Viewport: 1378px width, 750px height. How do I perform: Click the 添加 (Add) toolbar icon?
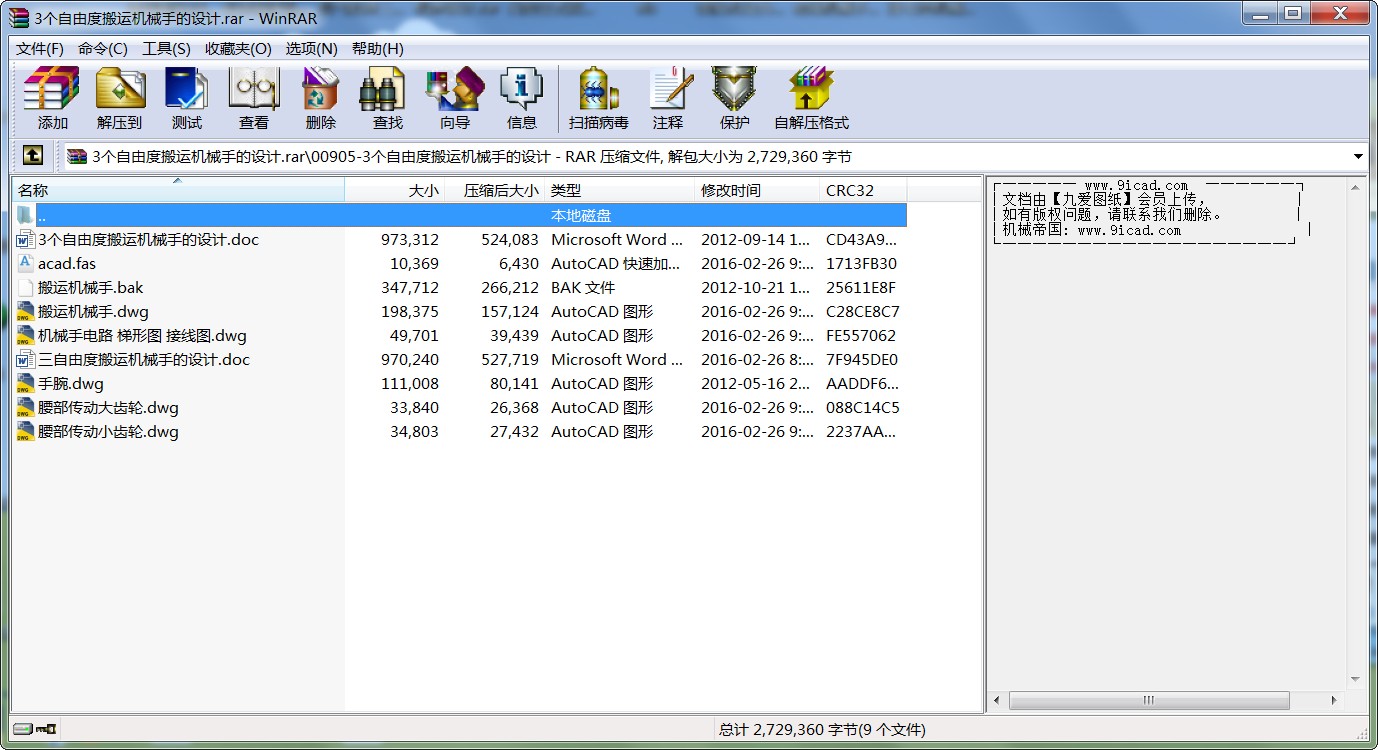pyautogui.click(x=52, y=99)
